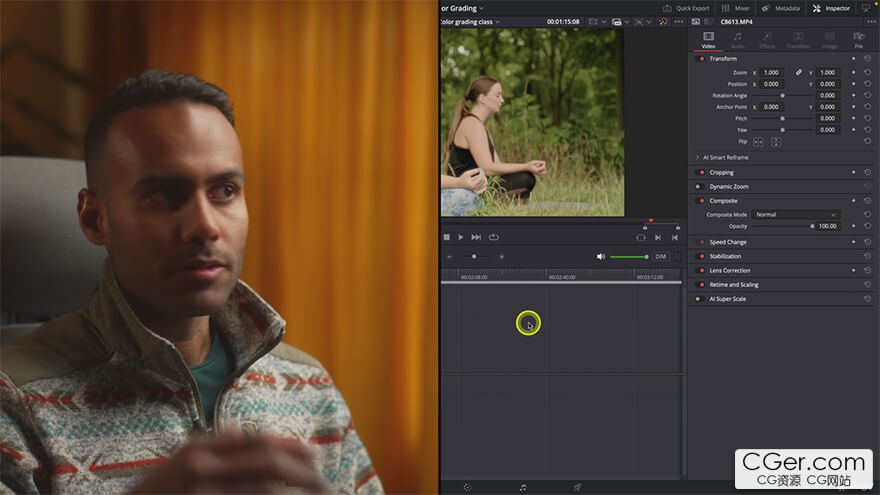Viewport: 880px width, 495px height.
Task: Add keyframe for Zoom
Action: 854,72
